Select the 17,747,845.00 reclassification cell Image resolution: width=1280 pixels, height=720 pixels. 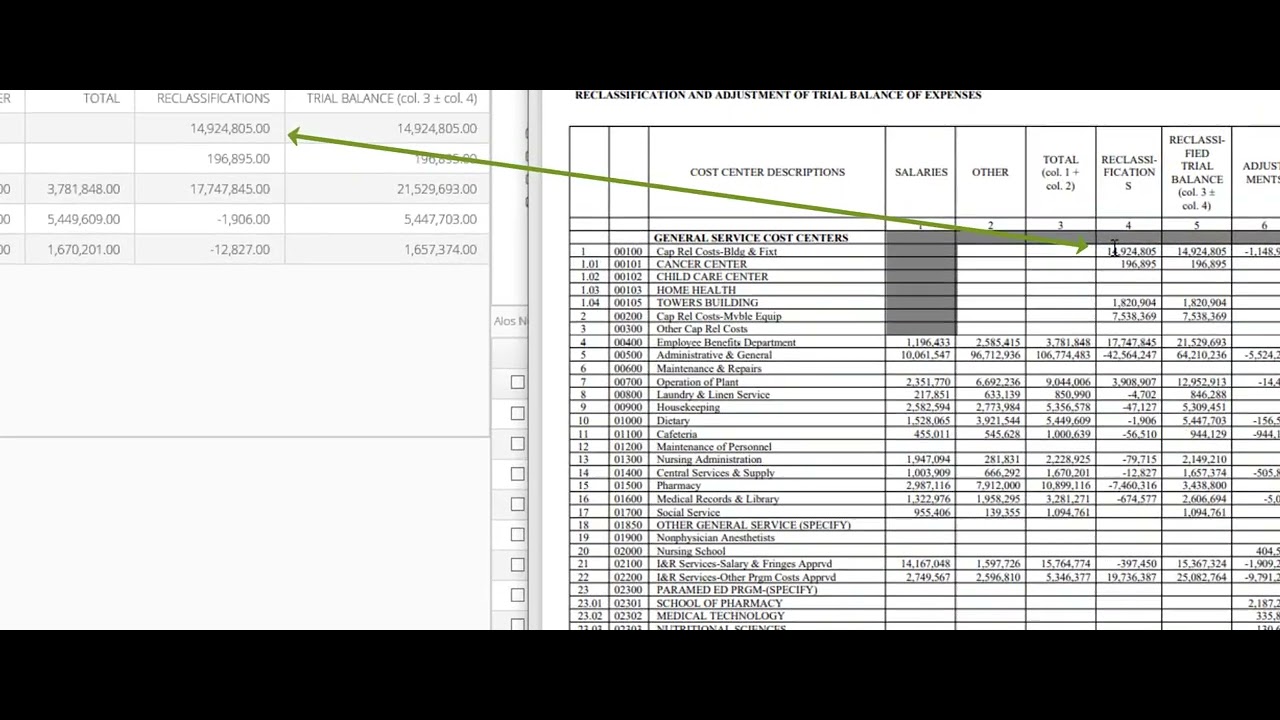(230, 188)
